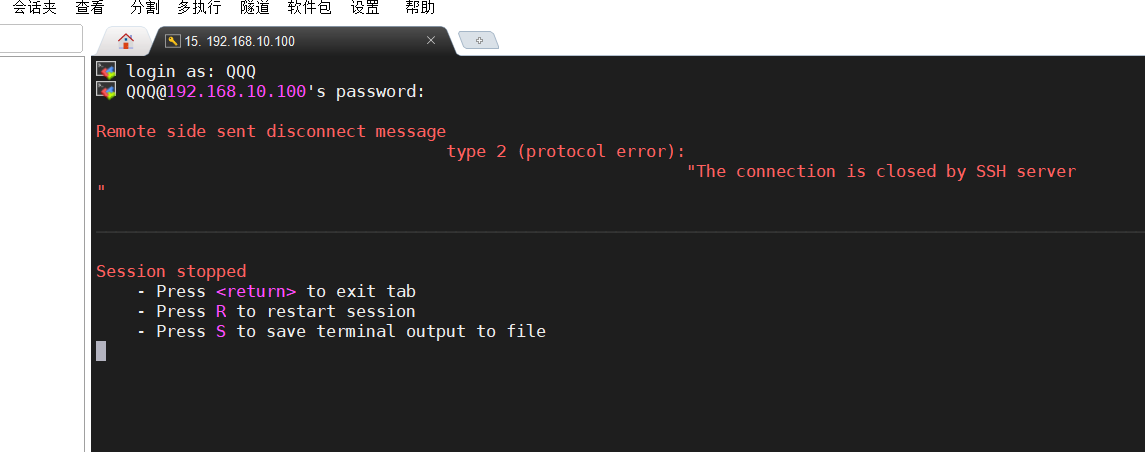Open the 设置 menu
The width and height of the screenshot is (1145, 452).
coord(365,8)
